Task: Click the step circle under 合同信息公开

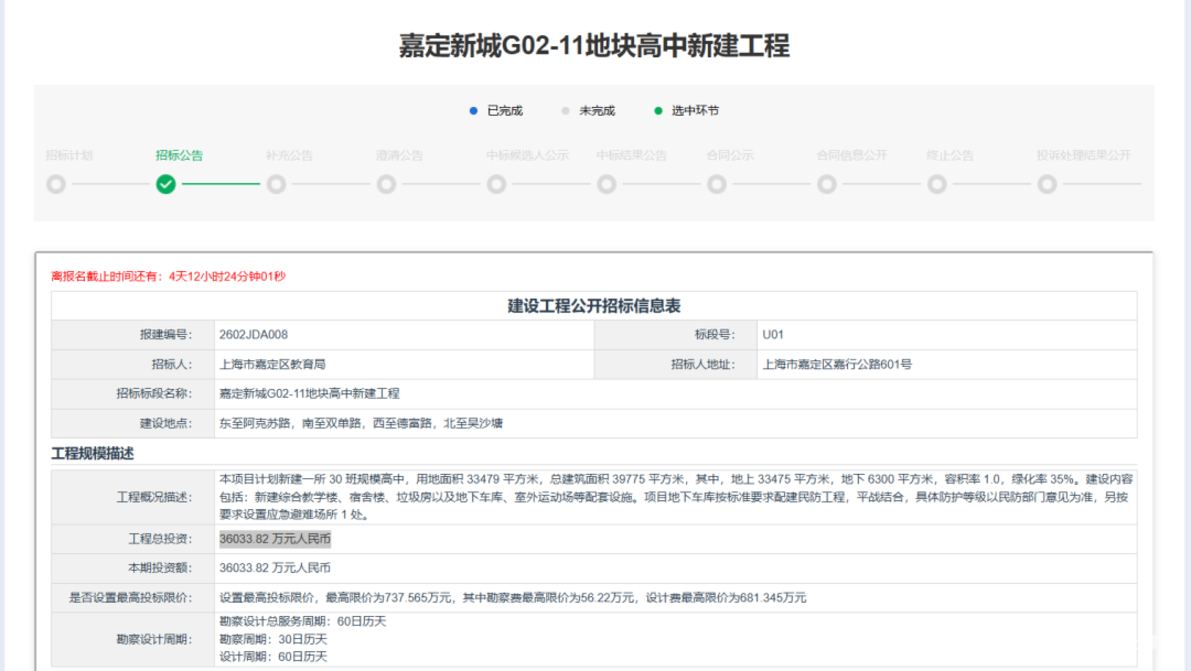Action: pos(827,184)
